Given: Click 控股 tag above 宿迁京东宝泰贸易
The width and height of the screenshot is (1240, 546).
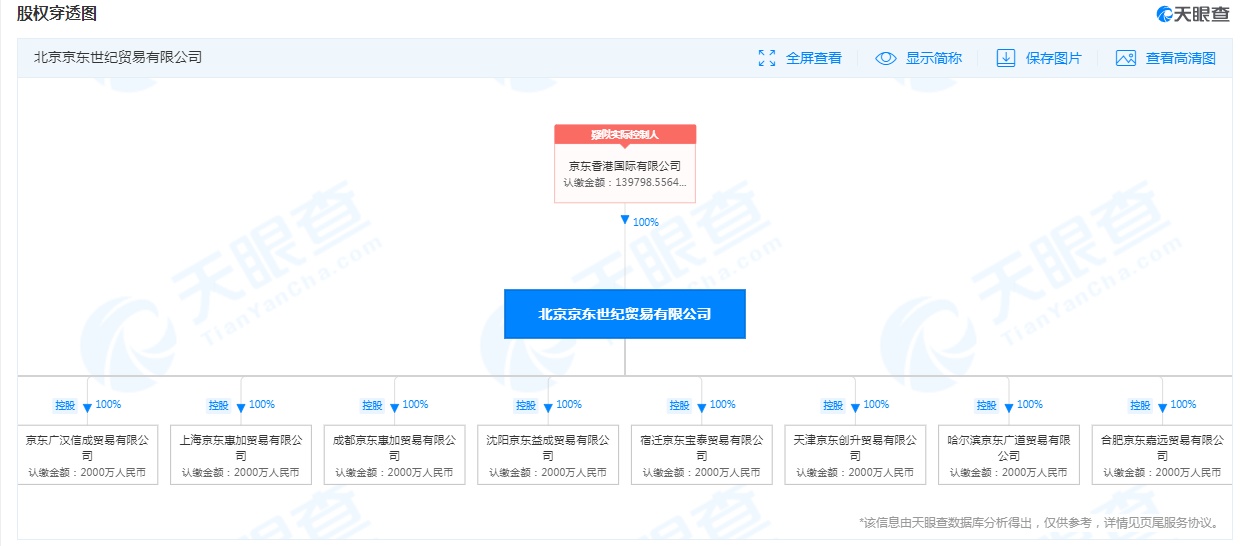Looking at the screenshot, I should tap(679, 405).
